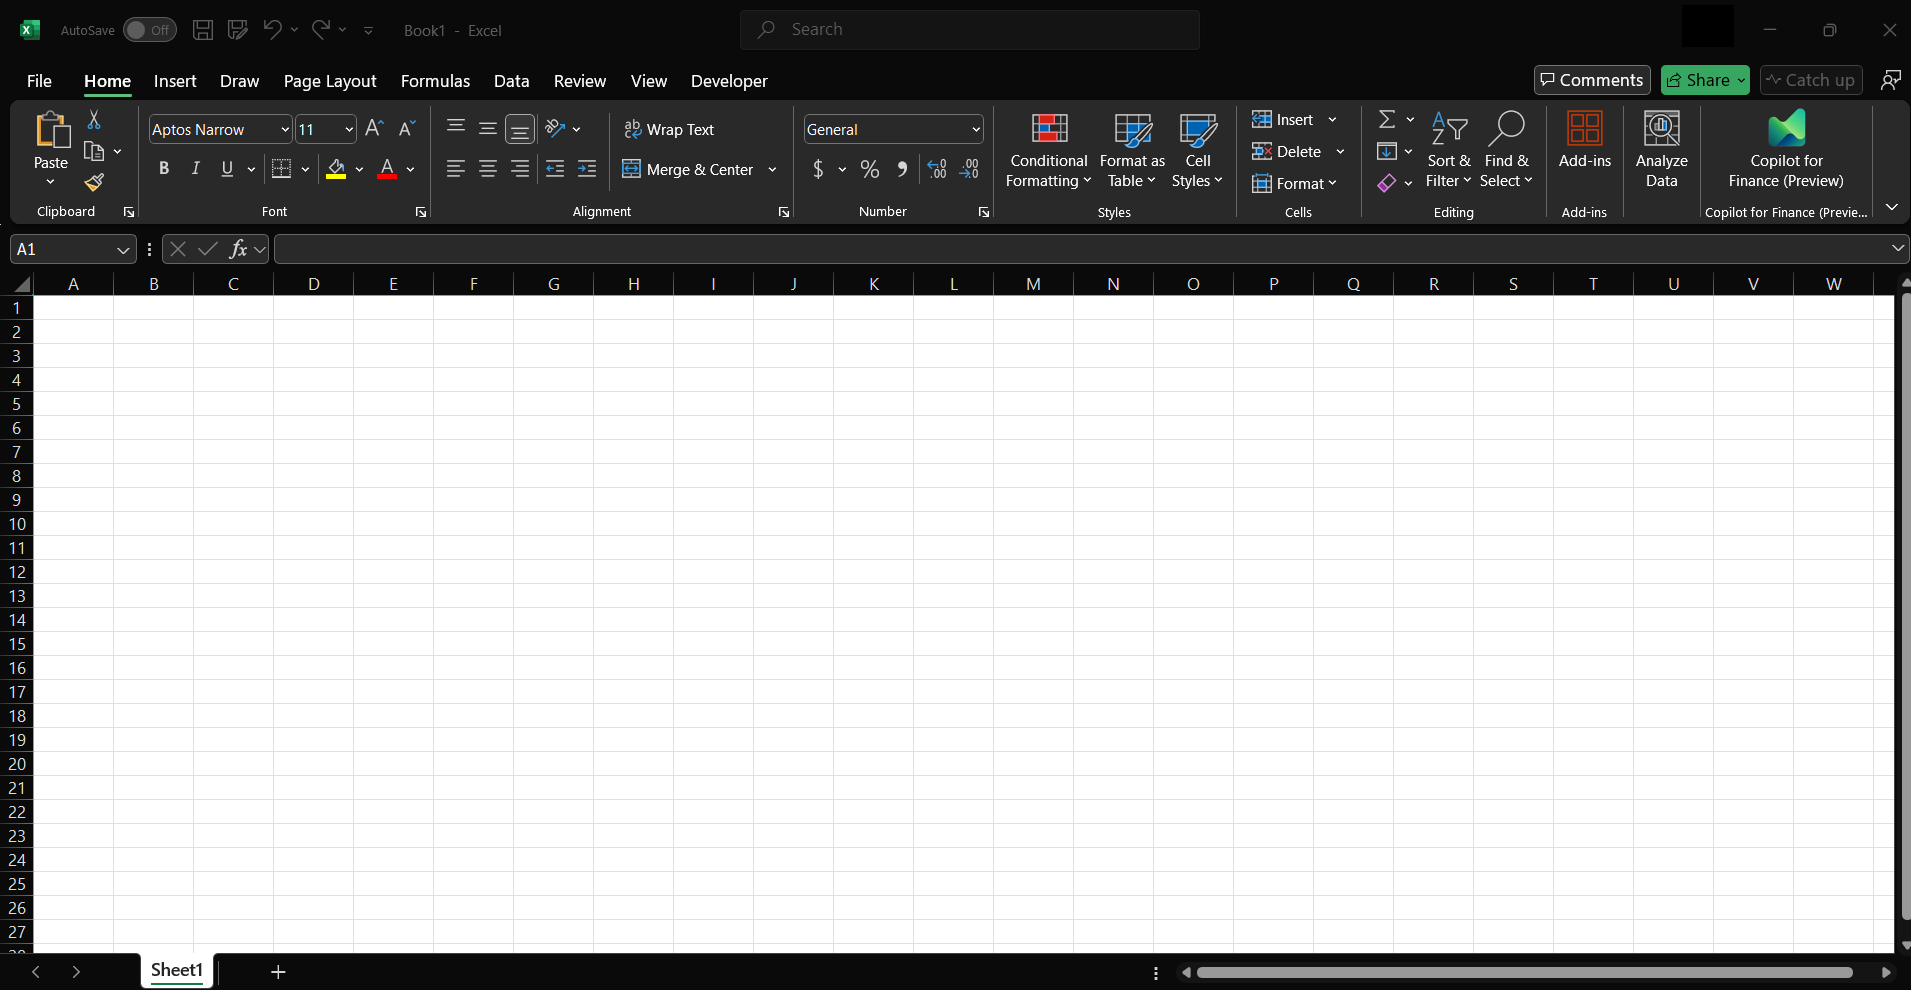Screen dimensions: 1911x990
Task: Switch to the Data tab
Action: 511,81
